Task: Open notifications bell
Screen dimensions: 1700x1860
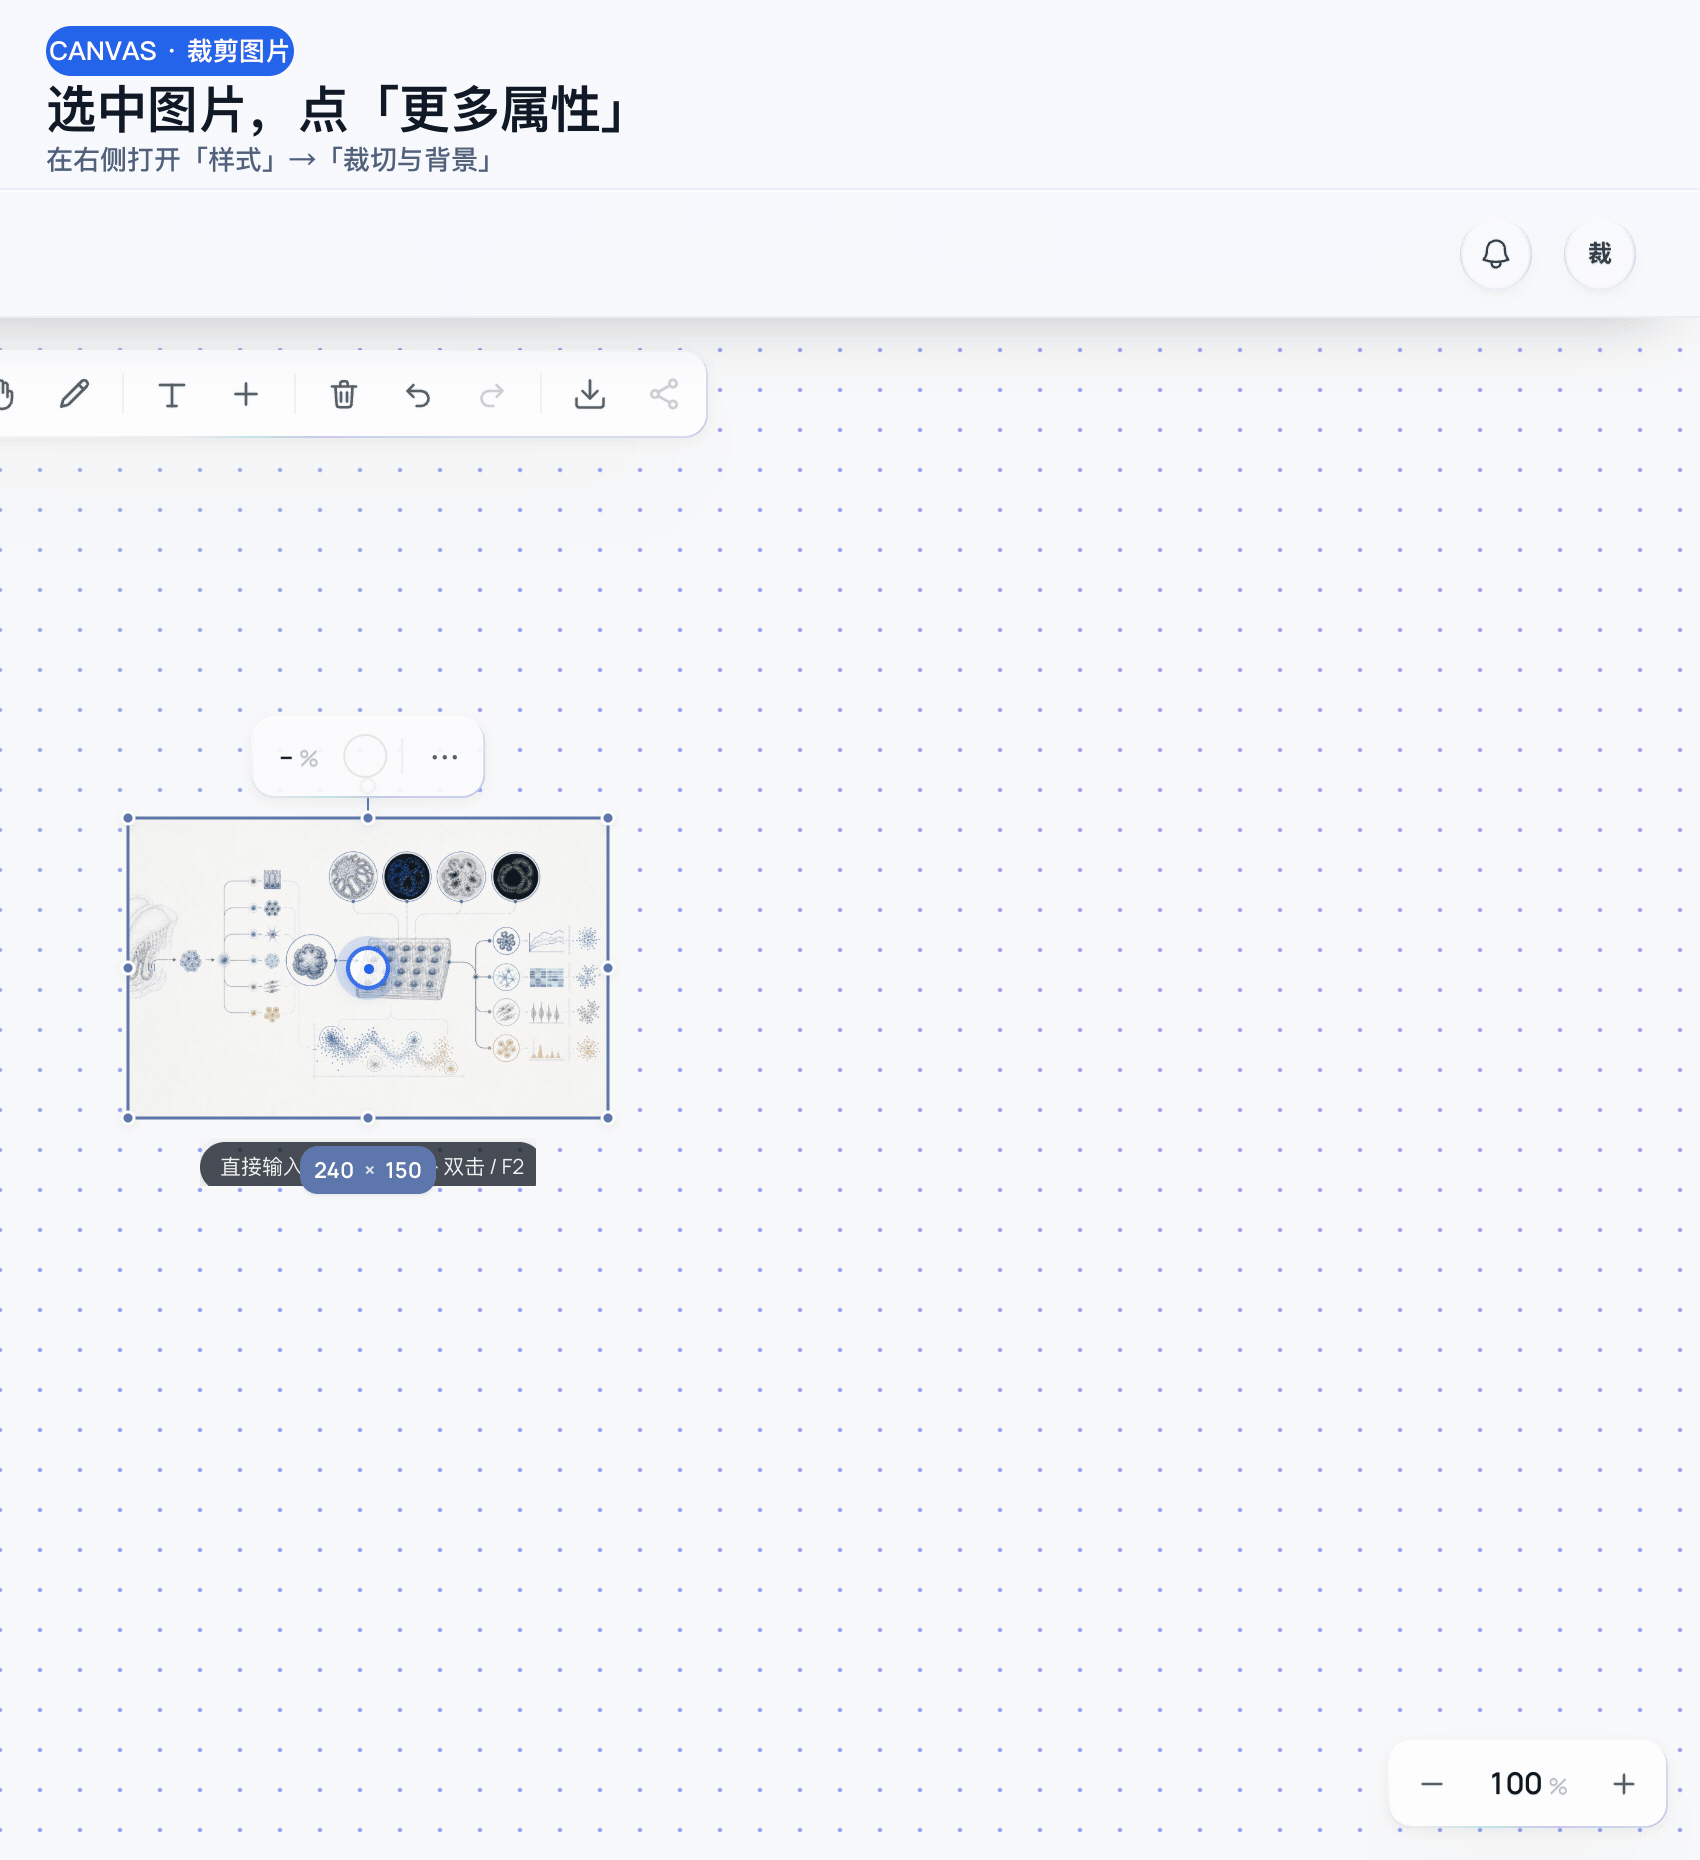Action: point(1496,254)
